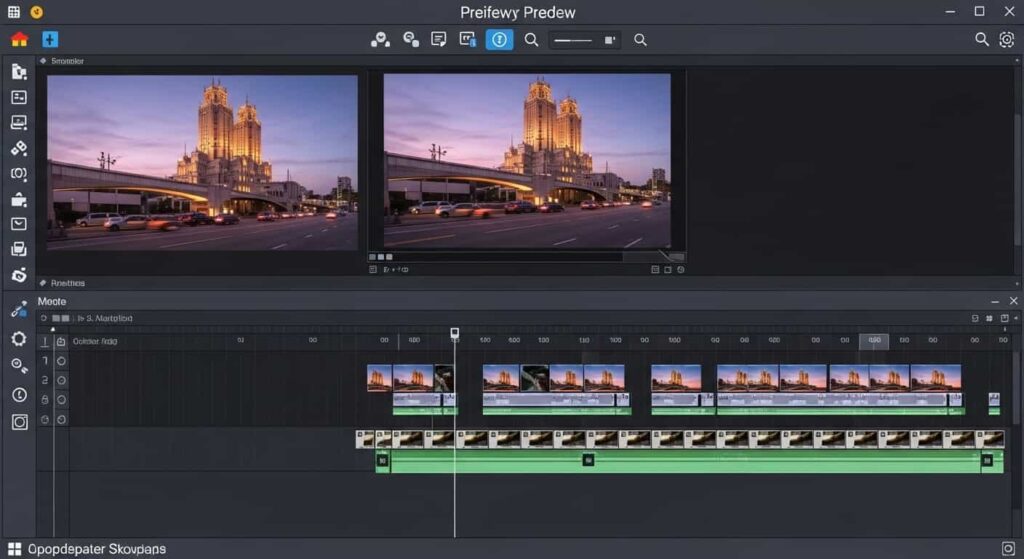This screenshot has height=559, width=1024.
Task: Open the small dropdown arrow at timeline header right
Action: (x=1016, y=318)
